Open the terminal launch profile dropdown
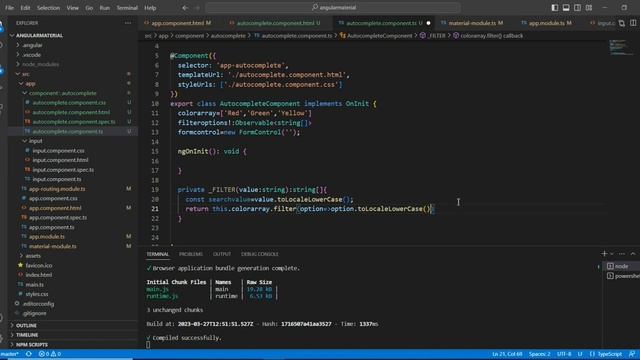Screen dimensions: 640x360 (611, 254)
